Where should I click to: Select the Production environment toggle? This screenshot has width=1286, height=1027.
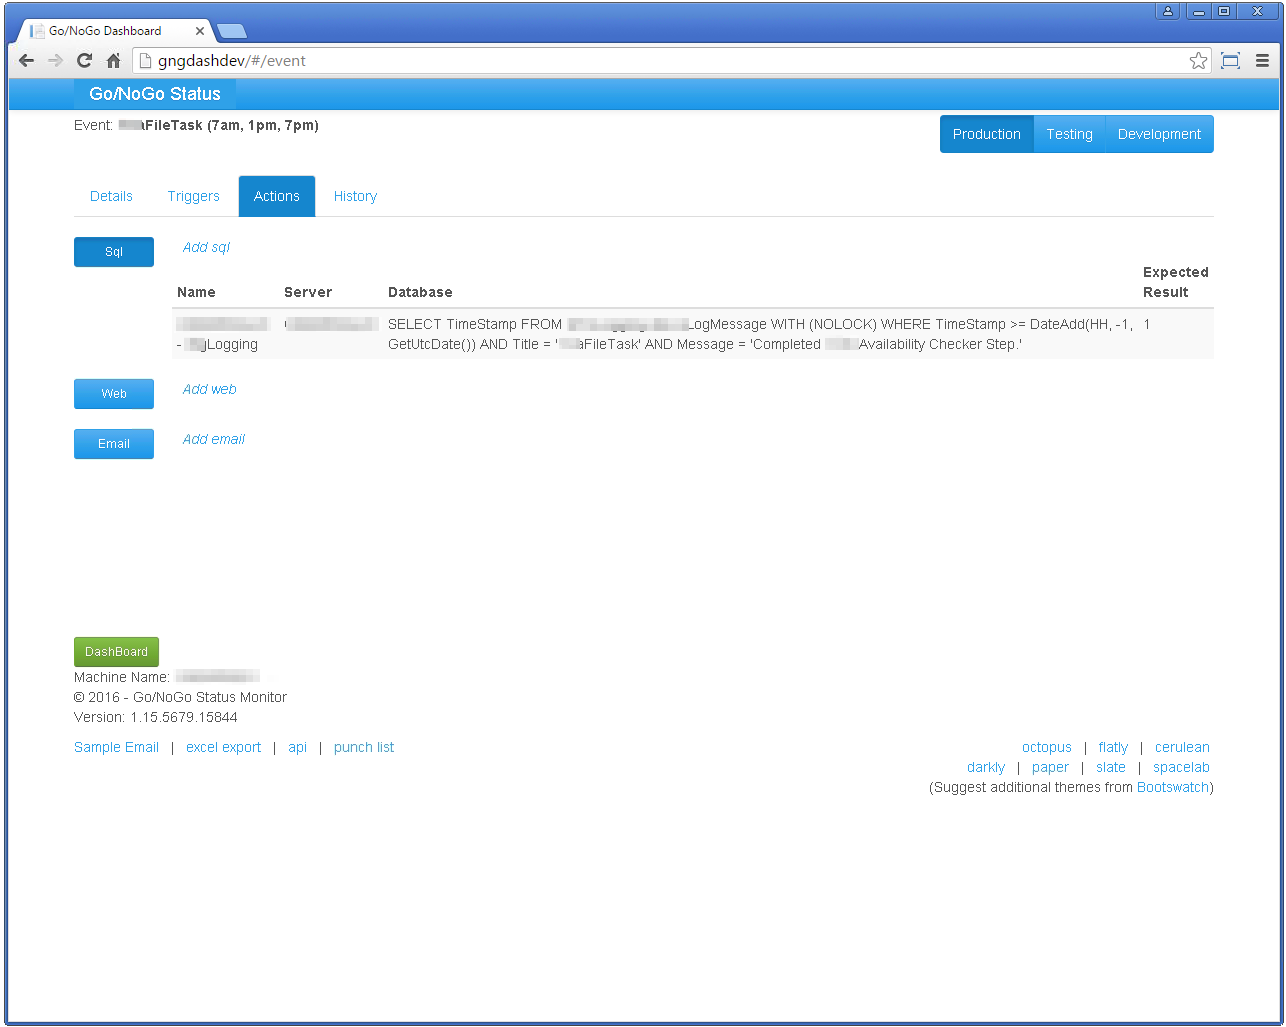986,134
